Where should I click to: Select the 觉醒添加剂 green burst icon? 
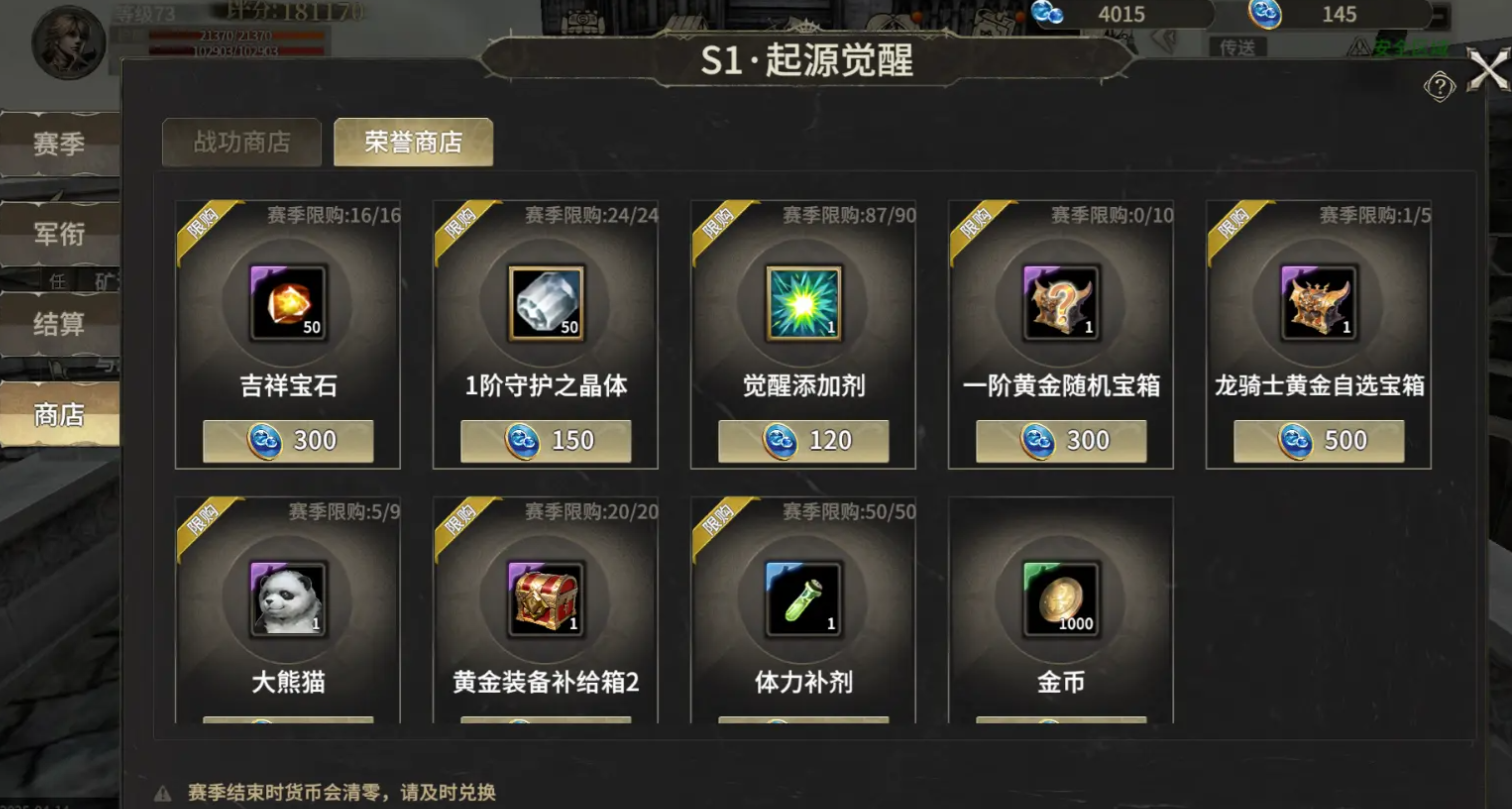pos(804,302)
